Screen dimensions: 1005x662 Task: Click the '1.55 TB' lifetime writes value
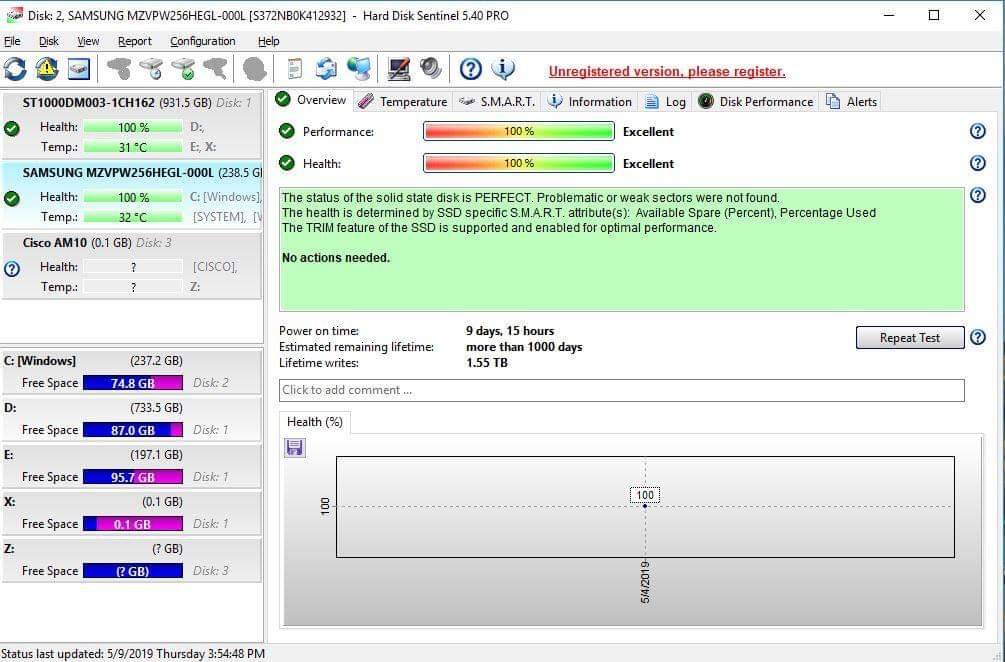pos(486,363)
